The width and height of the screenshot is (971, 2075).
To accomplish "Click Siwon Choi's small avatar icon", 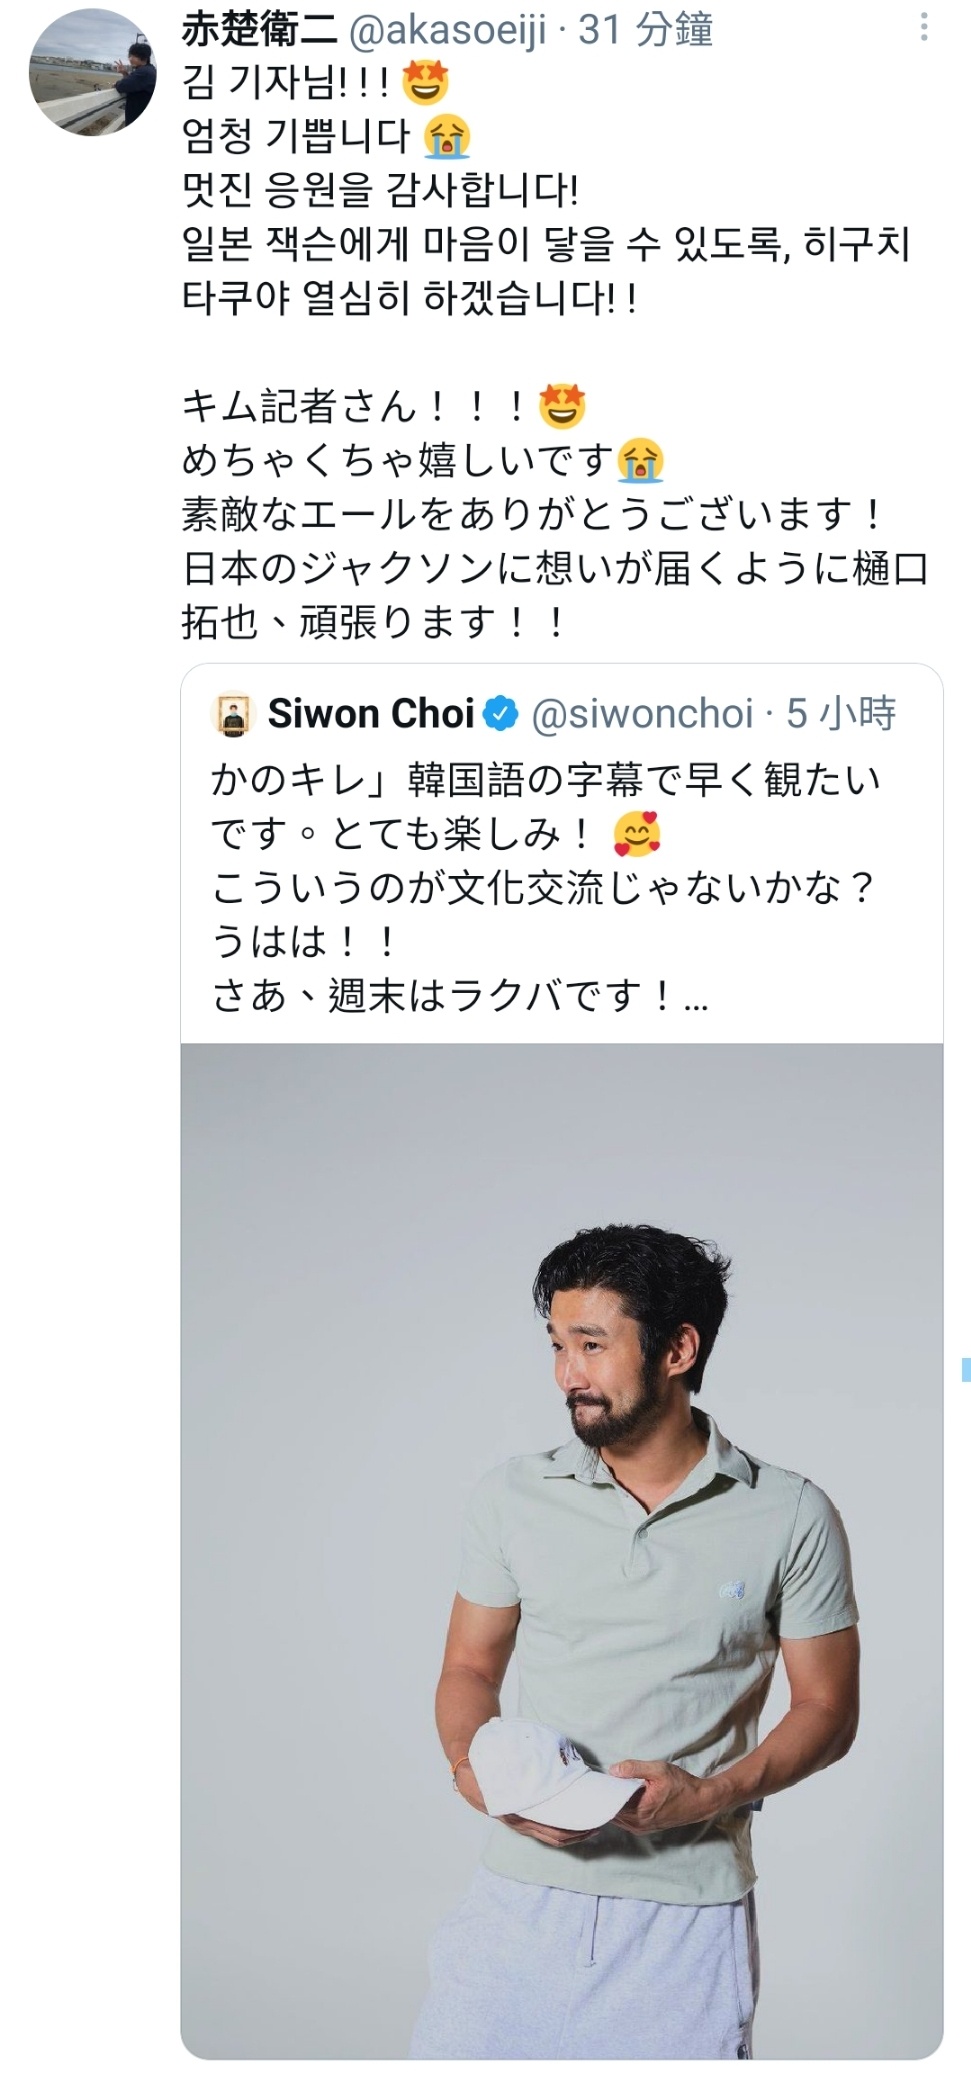I will [234, 714].
